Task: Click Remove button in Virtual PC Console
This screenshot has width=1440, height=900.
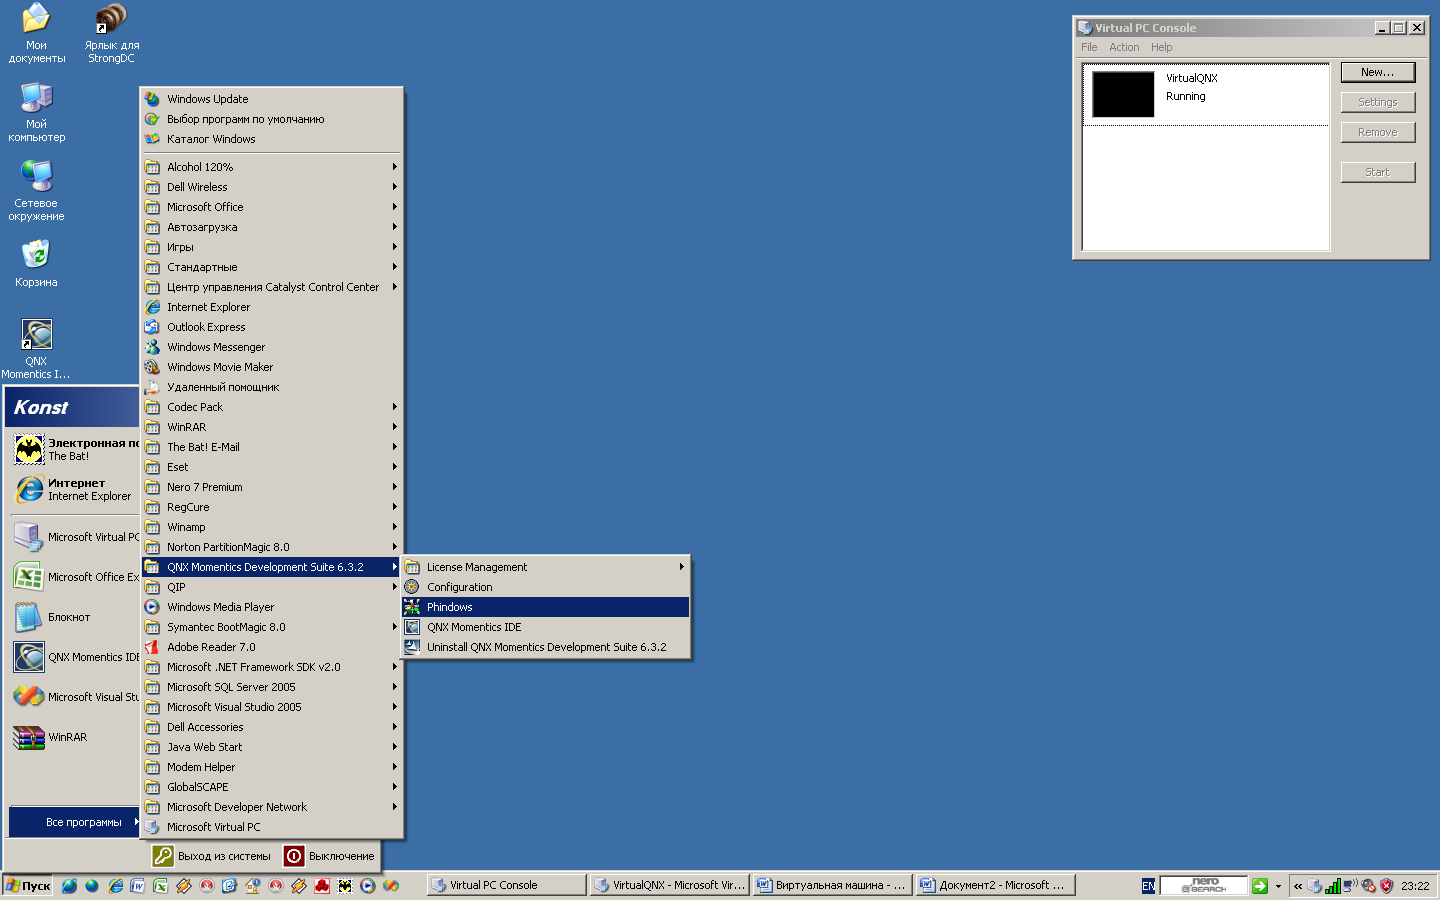Action: (x=1378, y=132)
